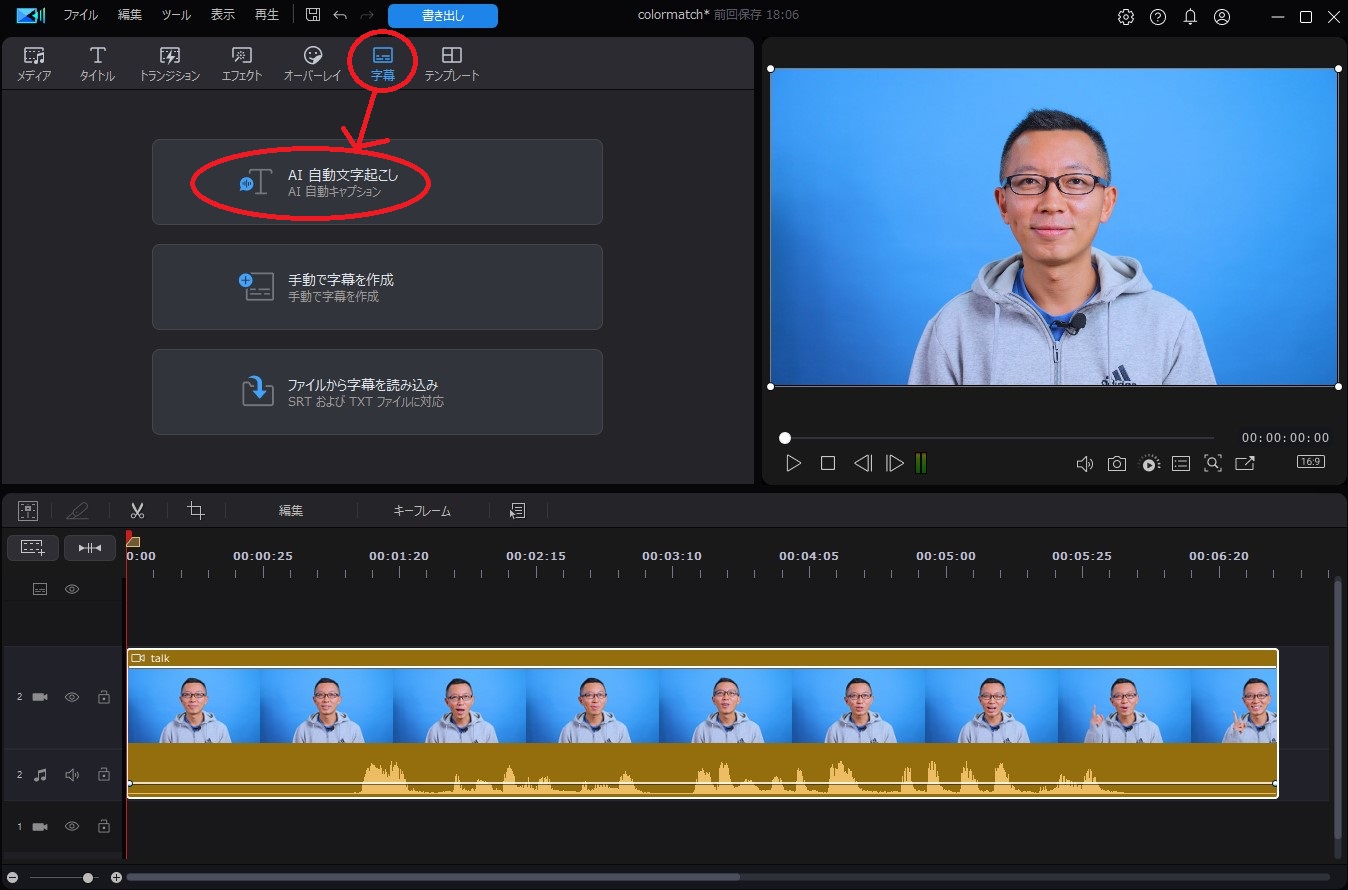Switch to the エフェクト tab
The image size is (1348, 890).
click(240, 62)
